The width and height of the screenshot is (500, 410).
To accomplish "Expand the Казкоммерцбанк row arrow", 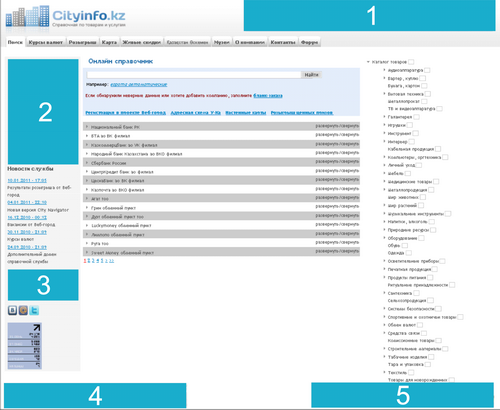I will (x=87, y=145).
